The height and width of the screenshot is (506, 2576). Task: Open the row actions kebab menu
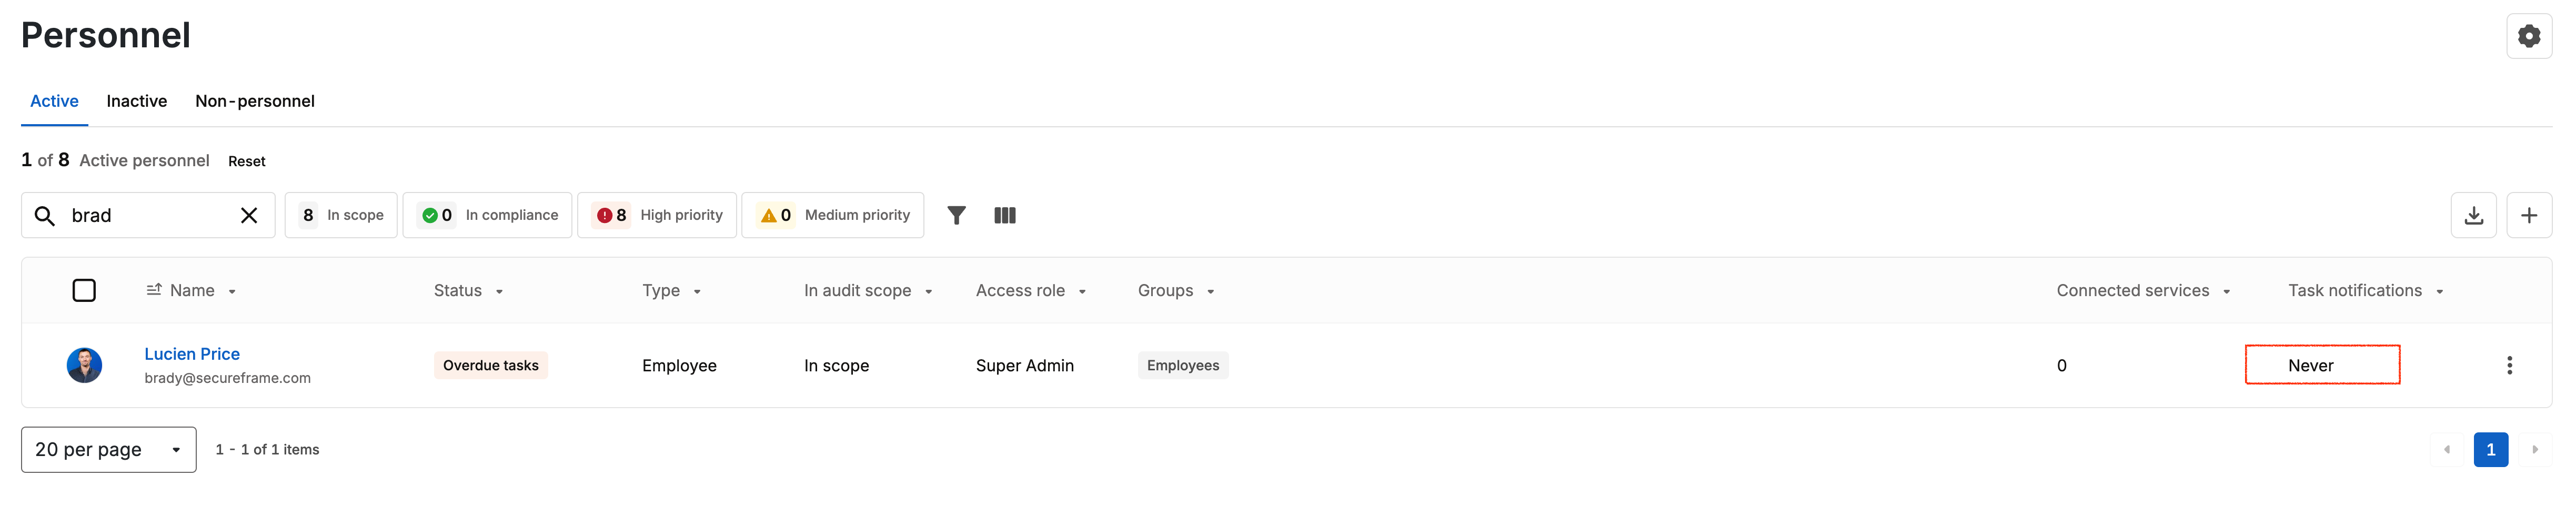coord(2509,365)
